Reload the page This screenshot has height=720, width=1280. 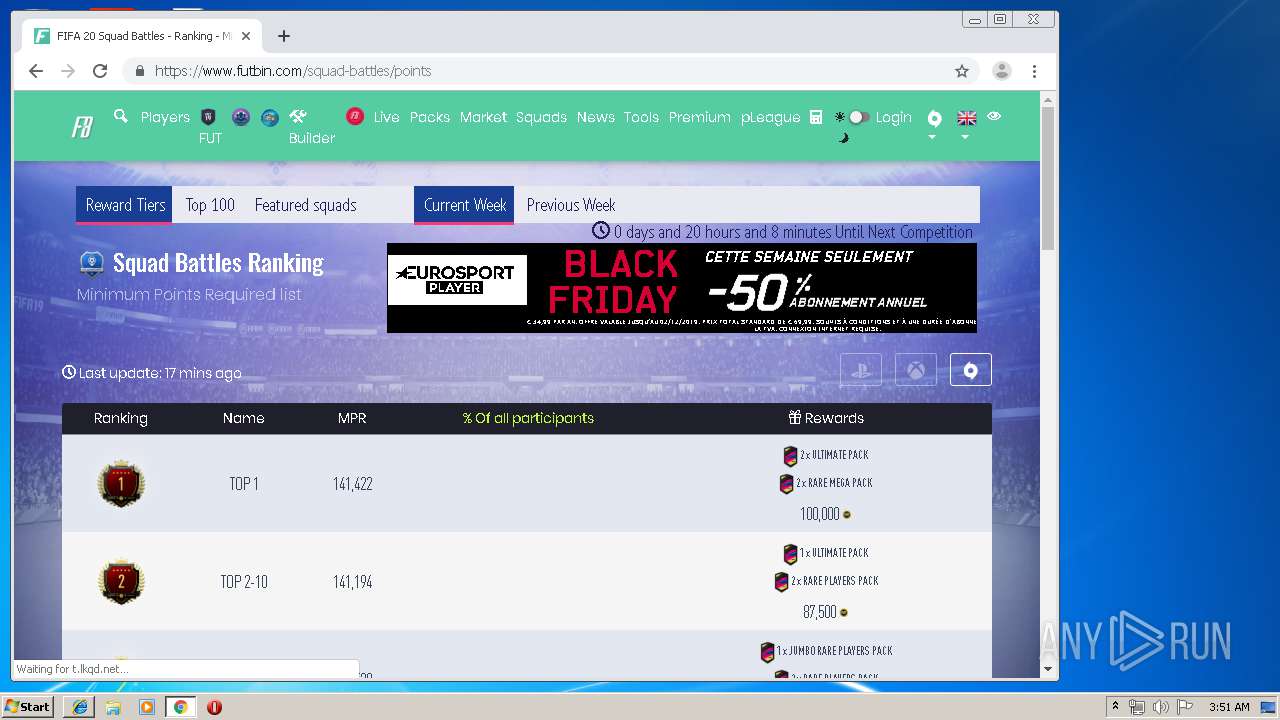(100, 71)
